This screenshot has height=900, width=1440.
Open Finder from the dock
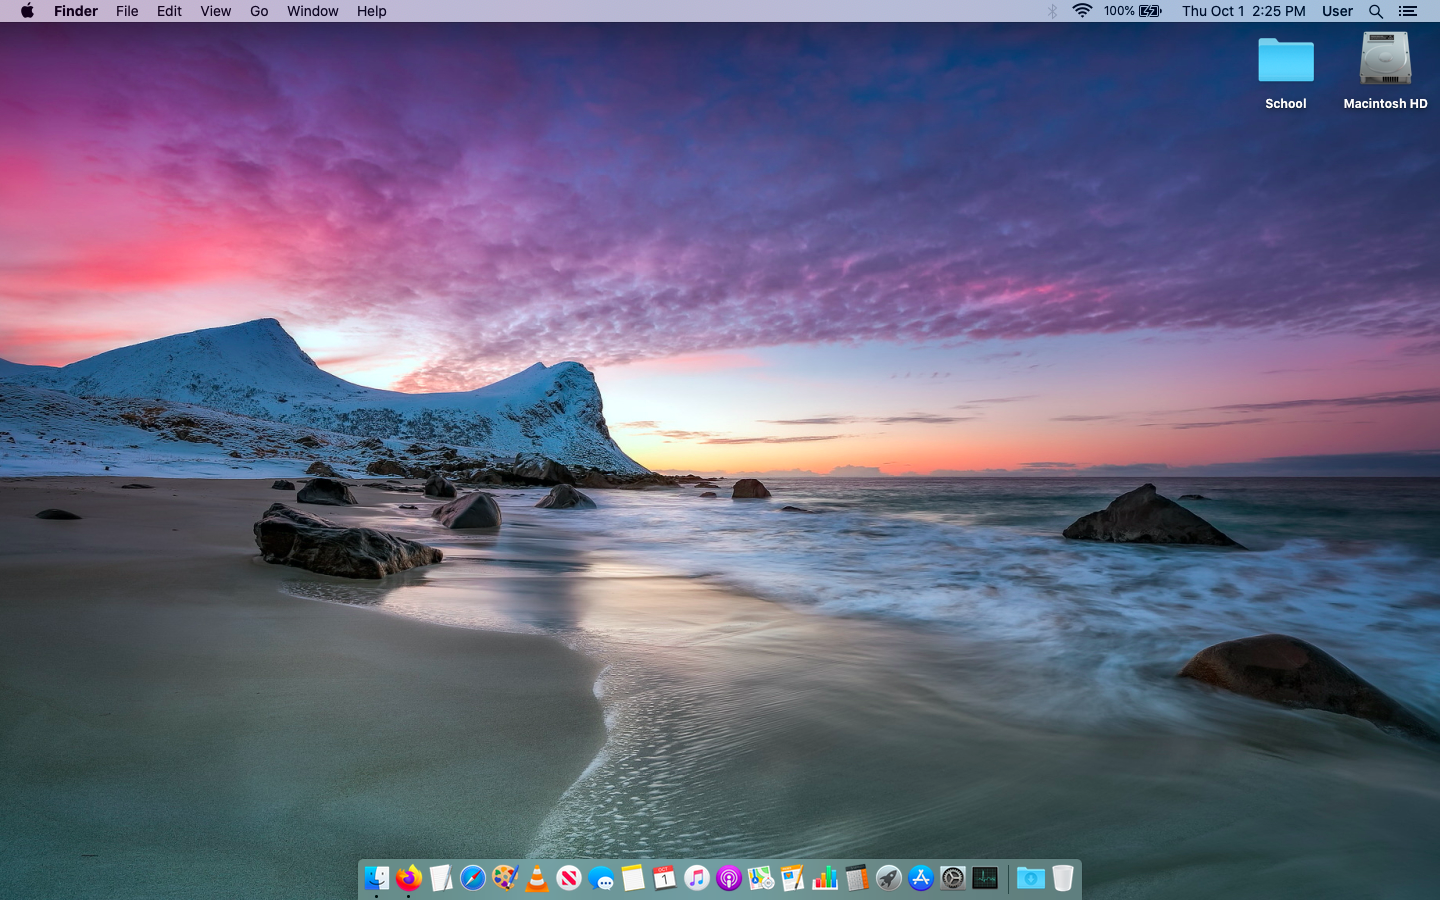(x=377, y=878)
